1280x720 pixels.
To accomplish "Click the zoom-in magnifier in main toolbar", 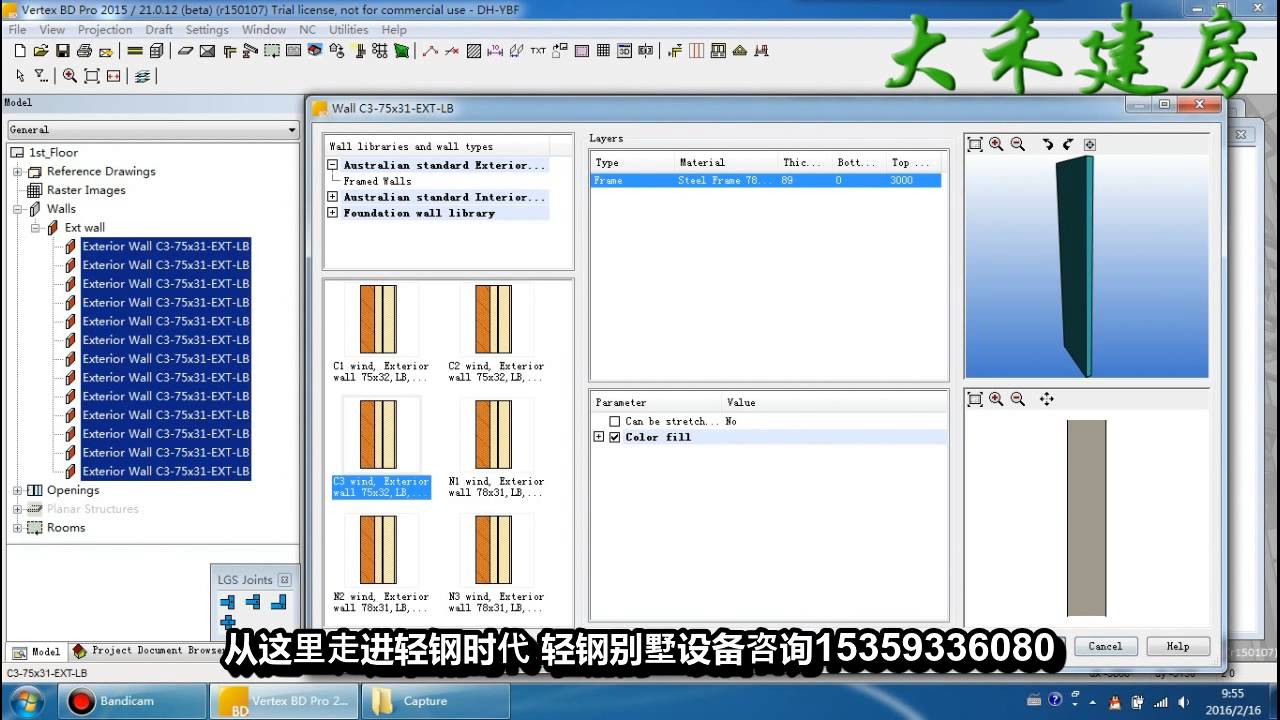I will point(69,75).
